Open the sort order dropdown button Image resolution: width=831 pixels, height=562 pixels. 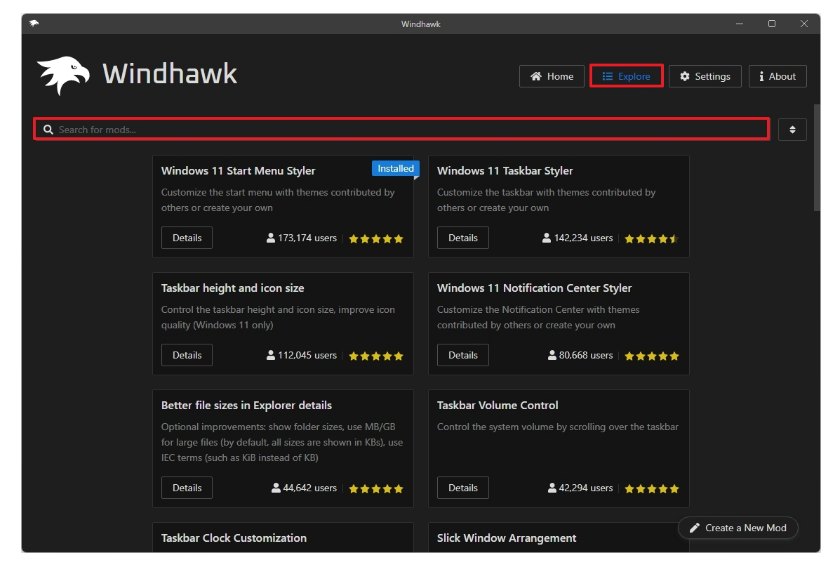point(792,130)
